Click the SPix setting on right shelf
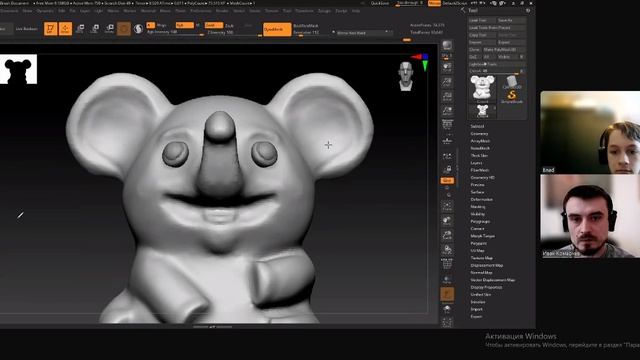This screenshot has height=360, width=640. click(447, 56)
